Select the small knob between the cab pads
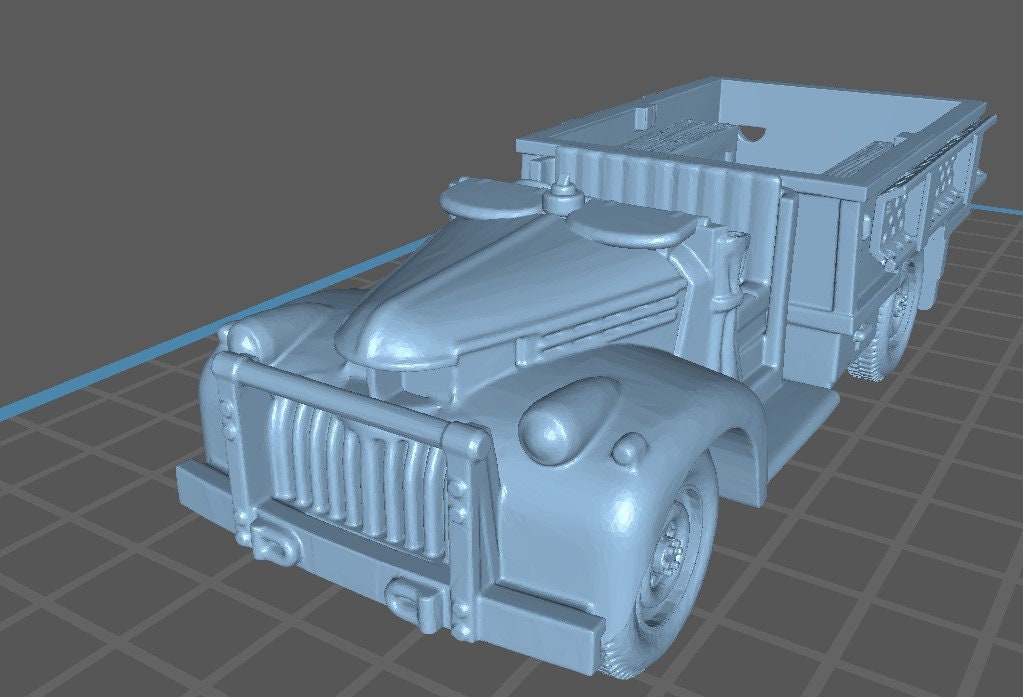Viewport: 1023px width, 697px height. coord(564,194)
